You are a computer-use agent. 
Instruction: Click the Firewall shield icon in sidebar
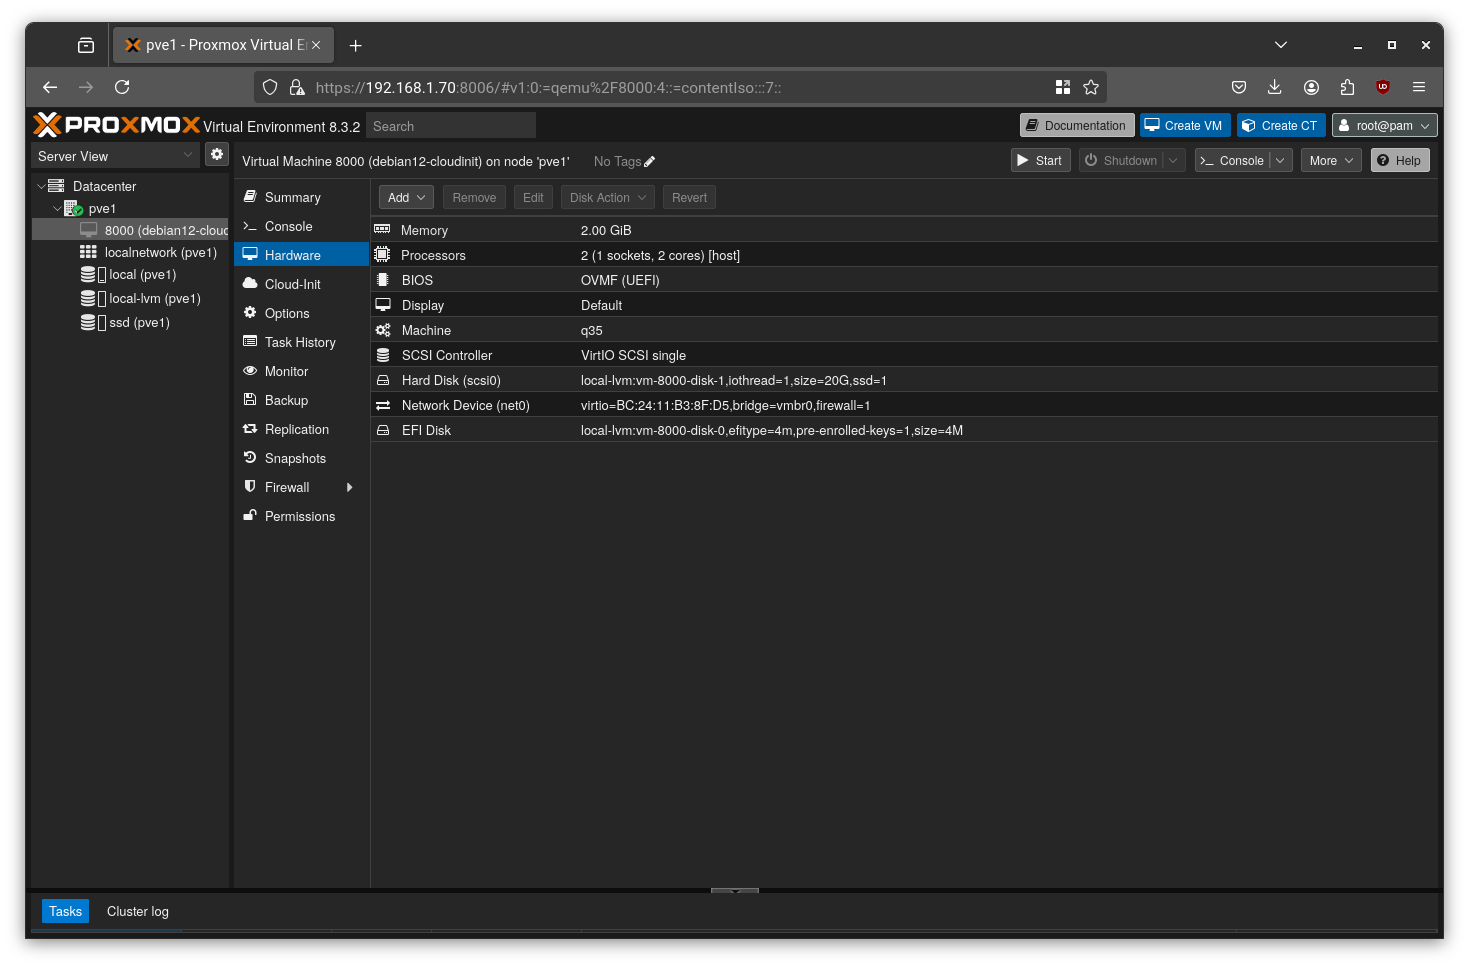click(249, 487)
